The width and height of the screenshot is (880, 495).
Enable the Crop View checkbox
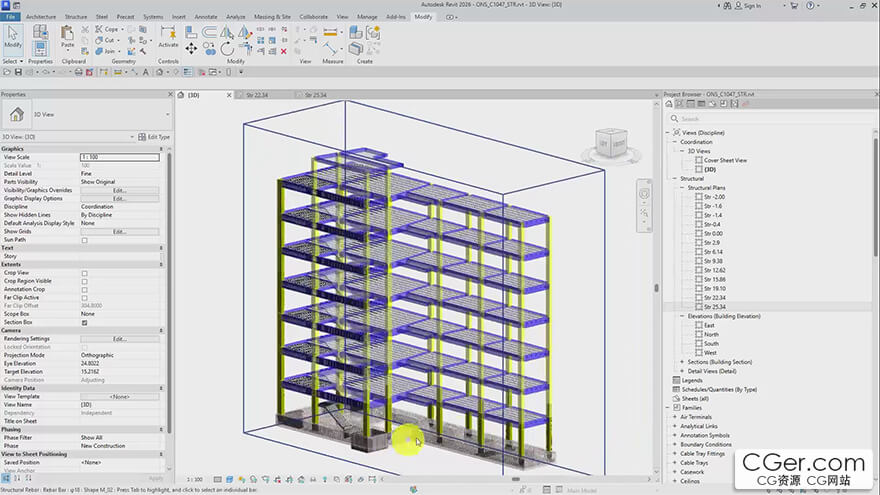(85, 273)
